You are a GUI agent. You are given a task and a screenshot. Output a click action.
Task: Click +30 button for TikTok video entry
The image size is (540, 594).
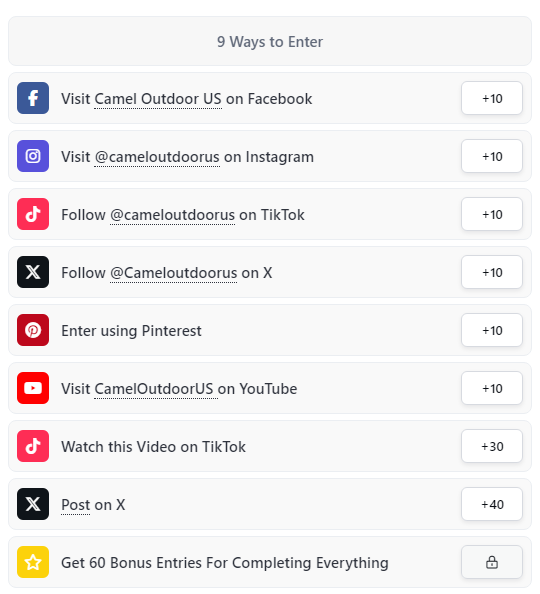coord(492,446)
